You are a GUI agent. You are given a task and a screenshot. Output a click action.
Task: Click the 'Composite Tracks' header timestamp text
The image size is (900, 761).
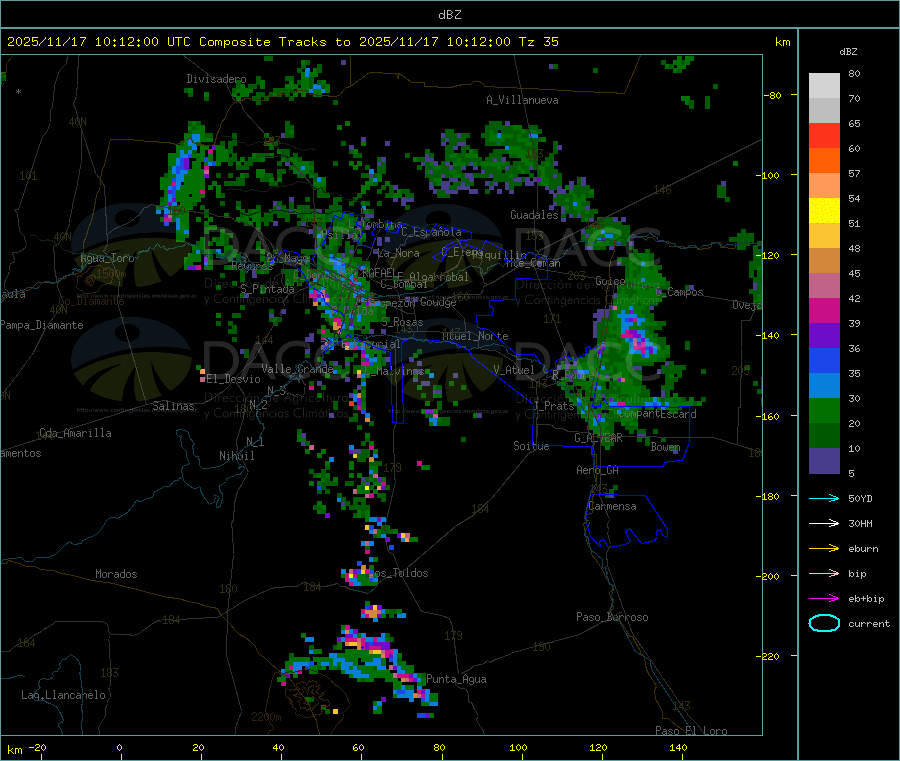pos(282,42)
